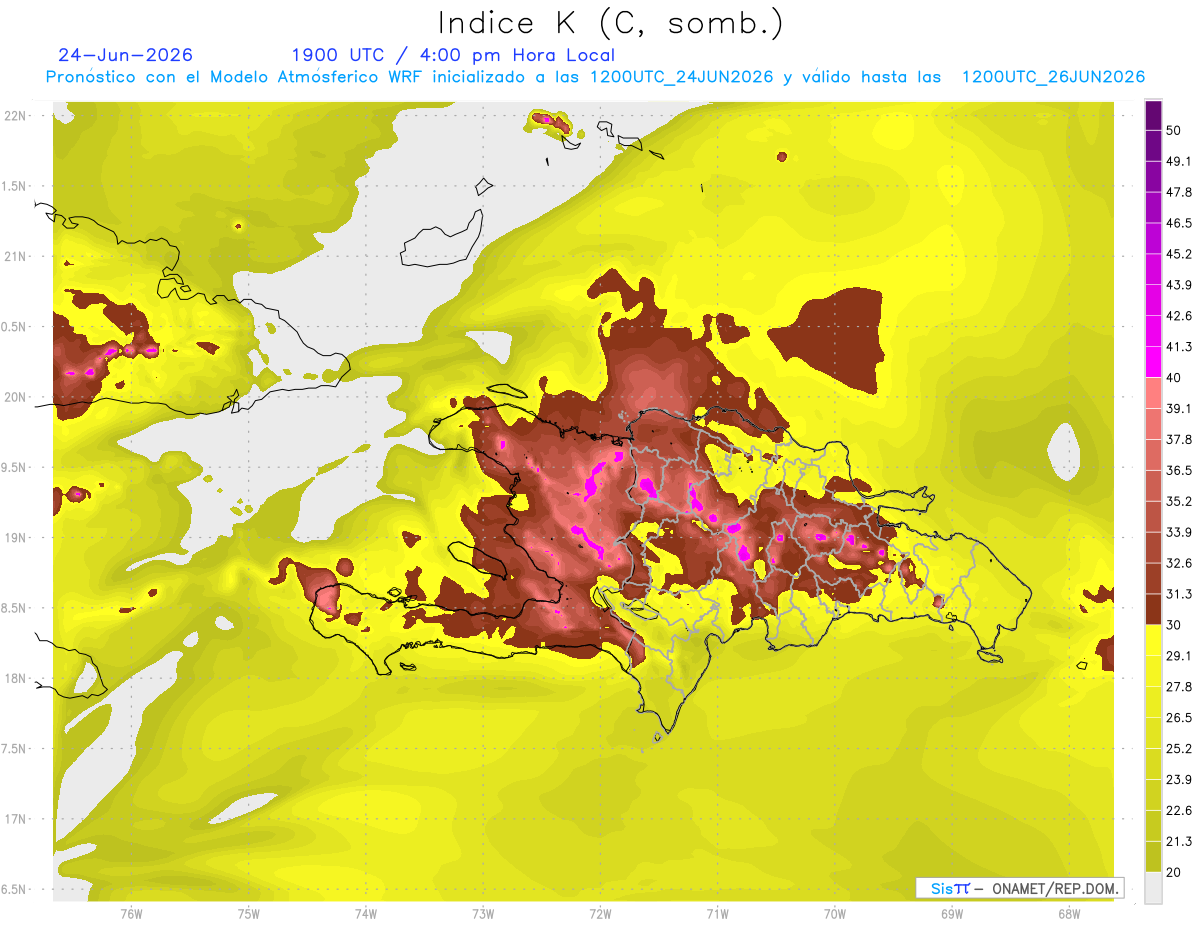Click the '21N' latitude label
The height and width of the screenshot is (927, 1200).
(14, 256)
